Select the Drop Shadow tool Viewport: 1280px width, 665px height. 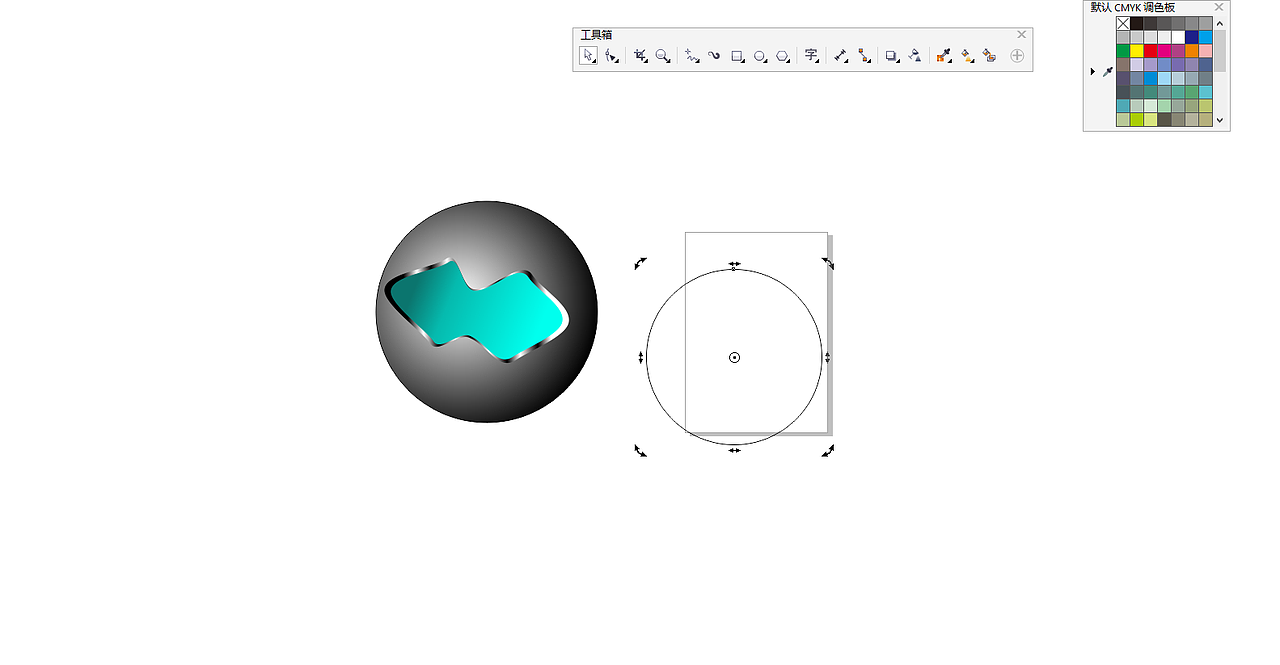click(892, 56)
